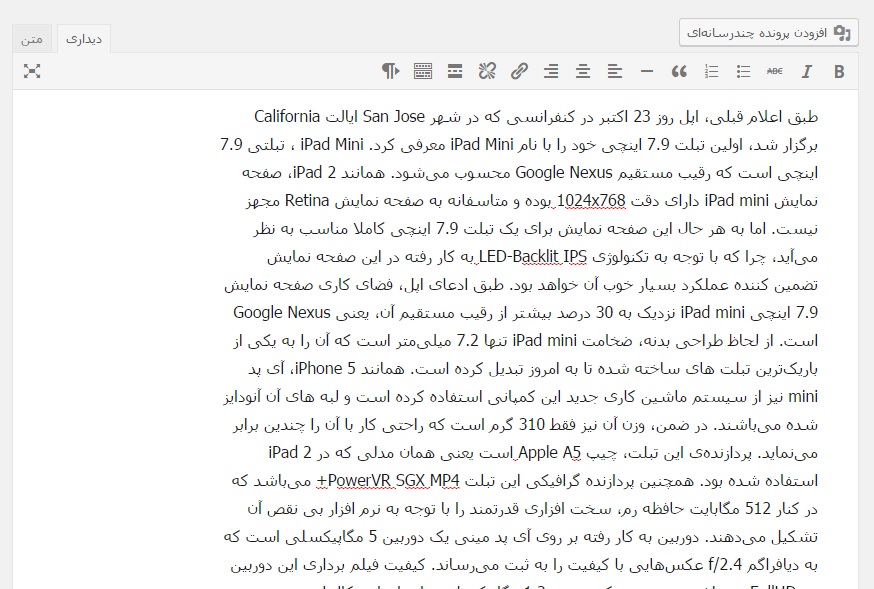874x589 pixels.
Task: Click the افزودن پرونده چندرسانه‌ای button
Action: 769,32
